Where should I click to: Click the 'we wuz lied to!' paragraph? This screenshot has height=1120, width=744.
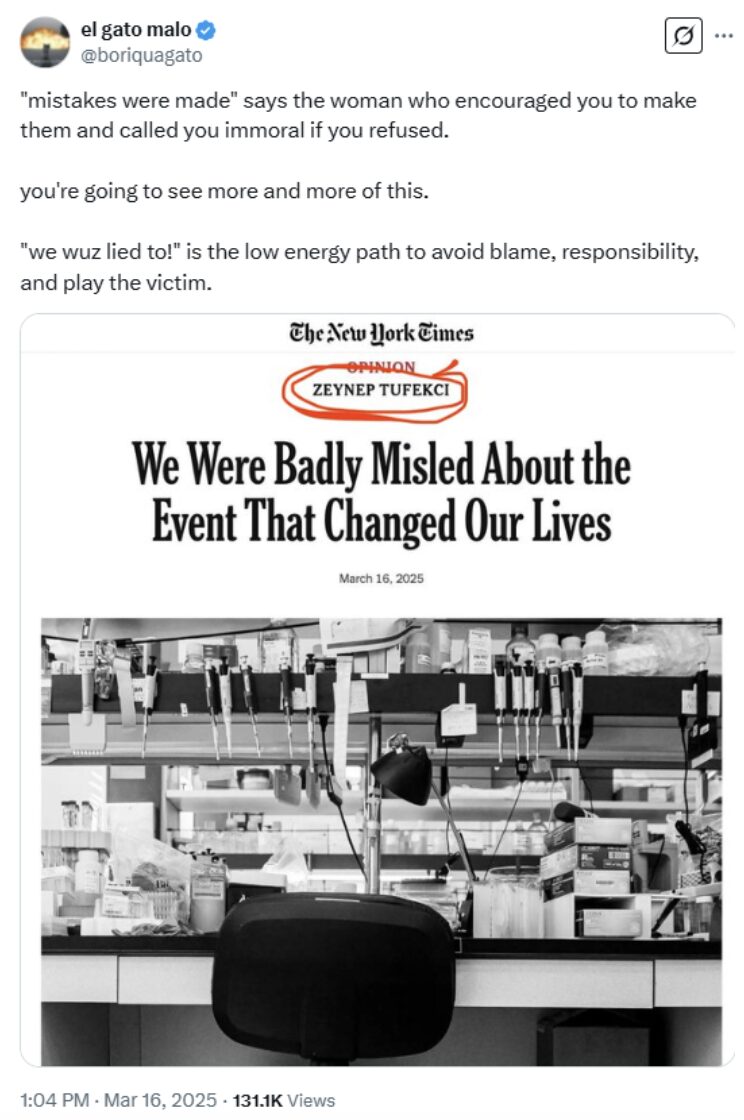click(x=358, y=266)
